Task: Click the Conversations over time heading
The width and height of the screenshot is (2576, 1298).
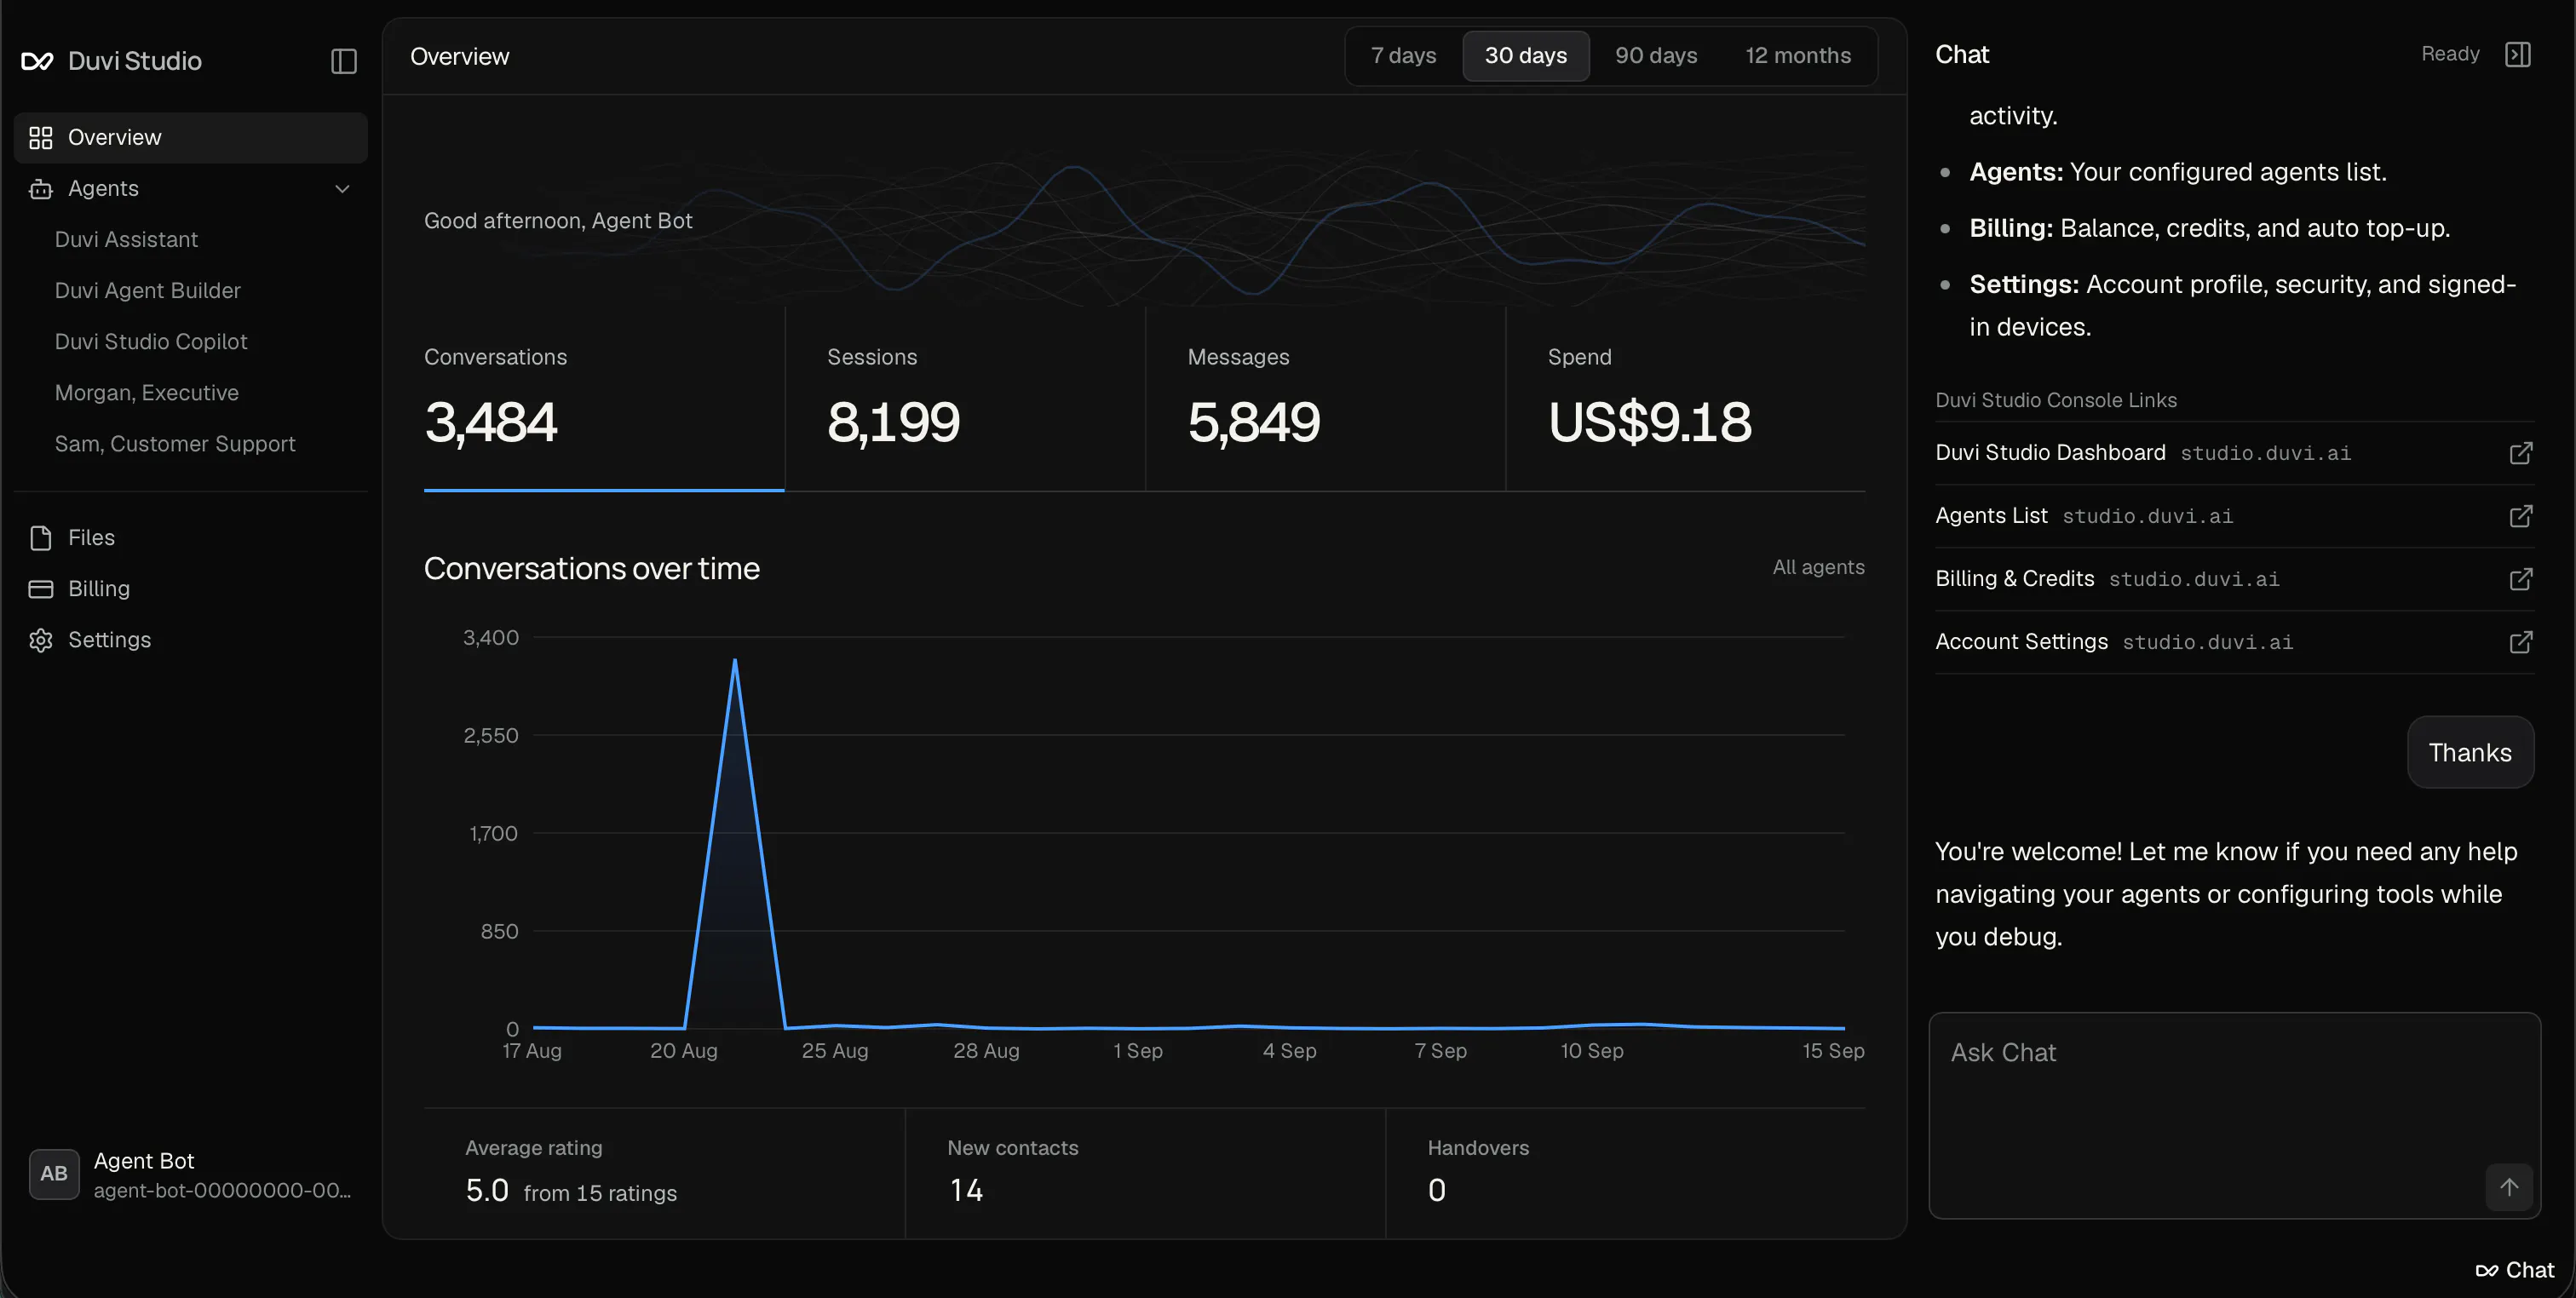Action: click(592, 568)
